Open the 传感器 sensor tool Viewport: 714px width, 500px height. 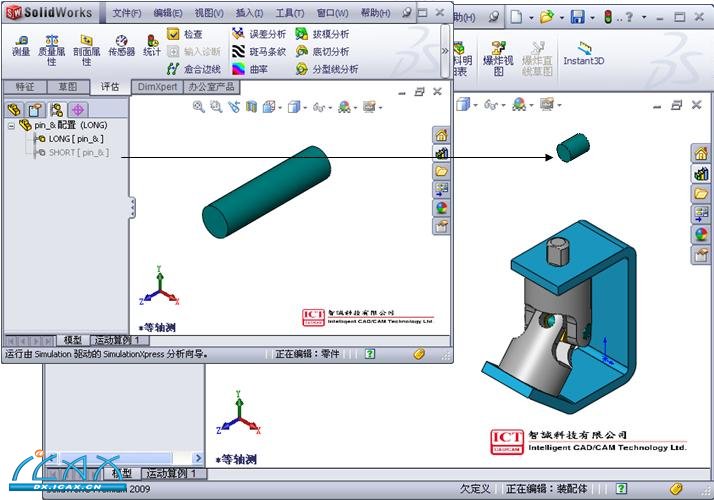coord(122,46)
